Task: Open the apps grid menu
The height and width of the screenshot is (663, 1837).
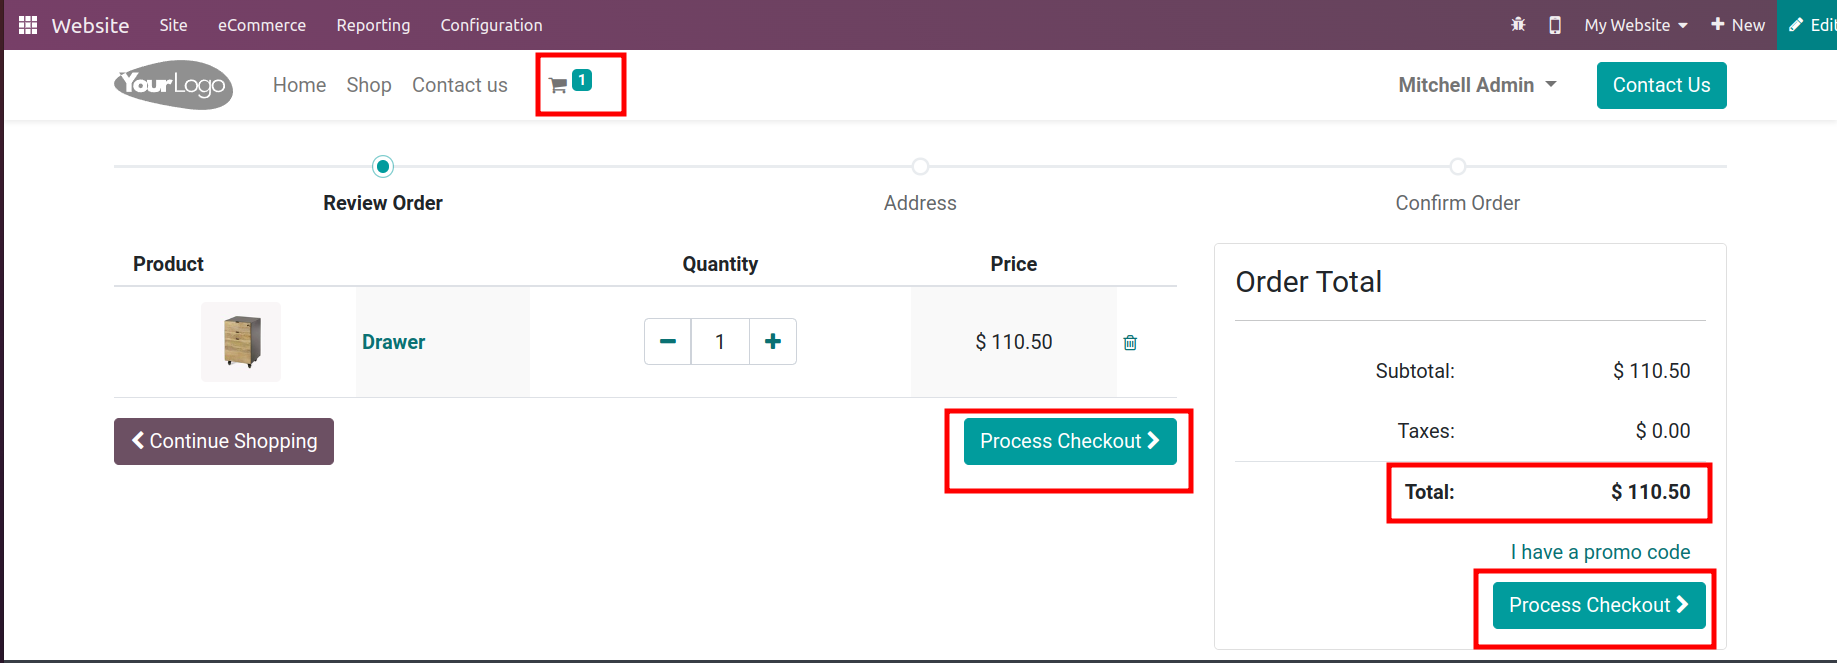Action: [x=28, y=25]
